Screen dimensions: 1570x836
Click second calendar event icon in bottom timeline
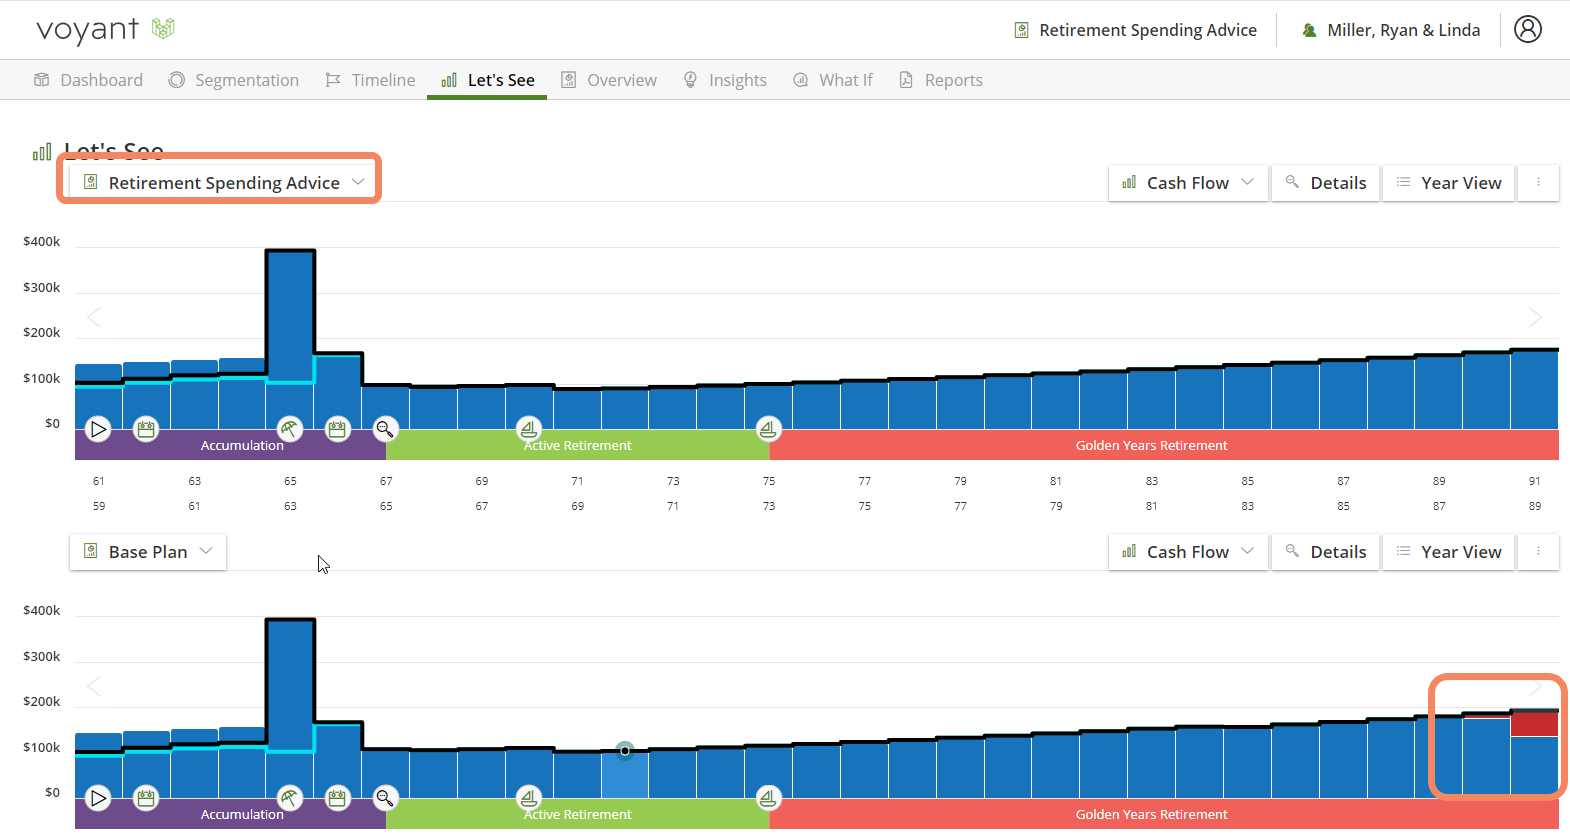337,798
